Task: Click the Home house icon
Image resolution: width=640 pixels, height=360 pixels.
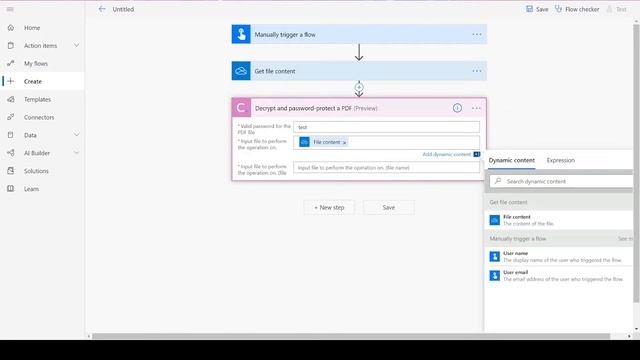Action: coord(11,28)
